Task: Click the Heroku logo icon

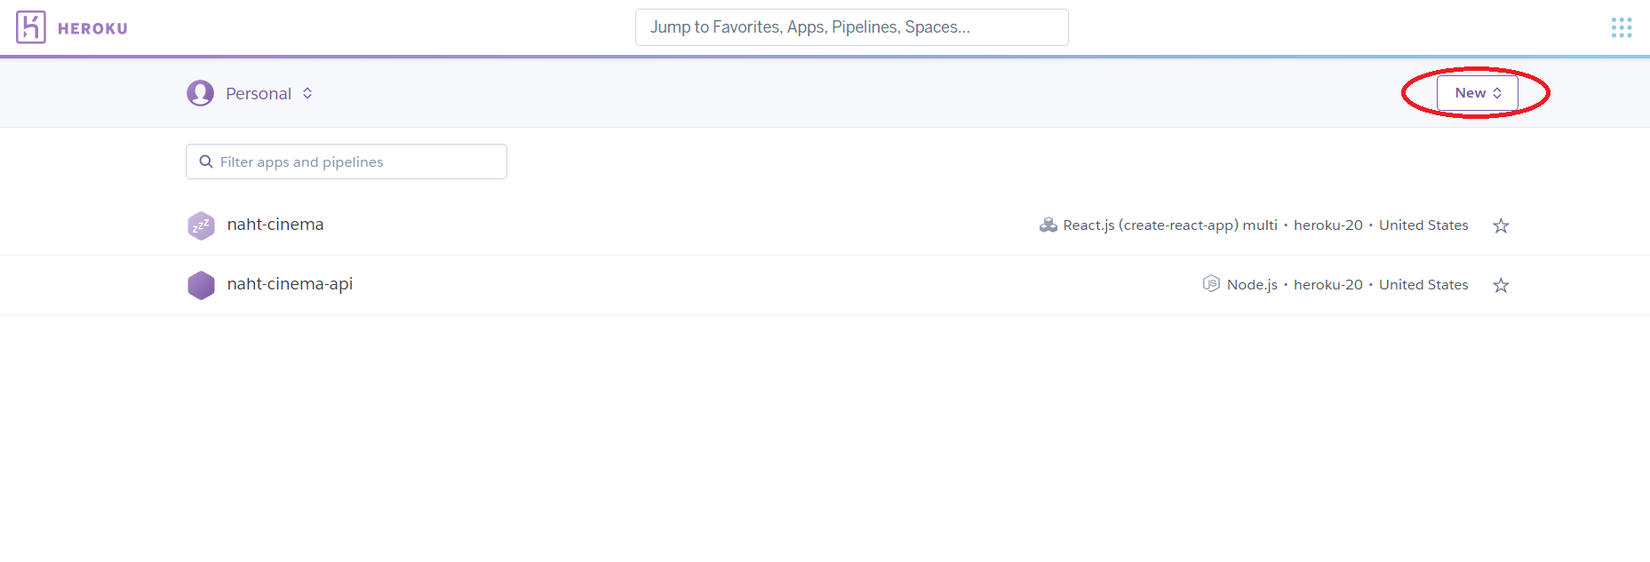Action: (31, 27)
